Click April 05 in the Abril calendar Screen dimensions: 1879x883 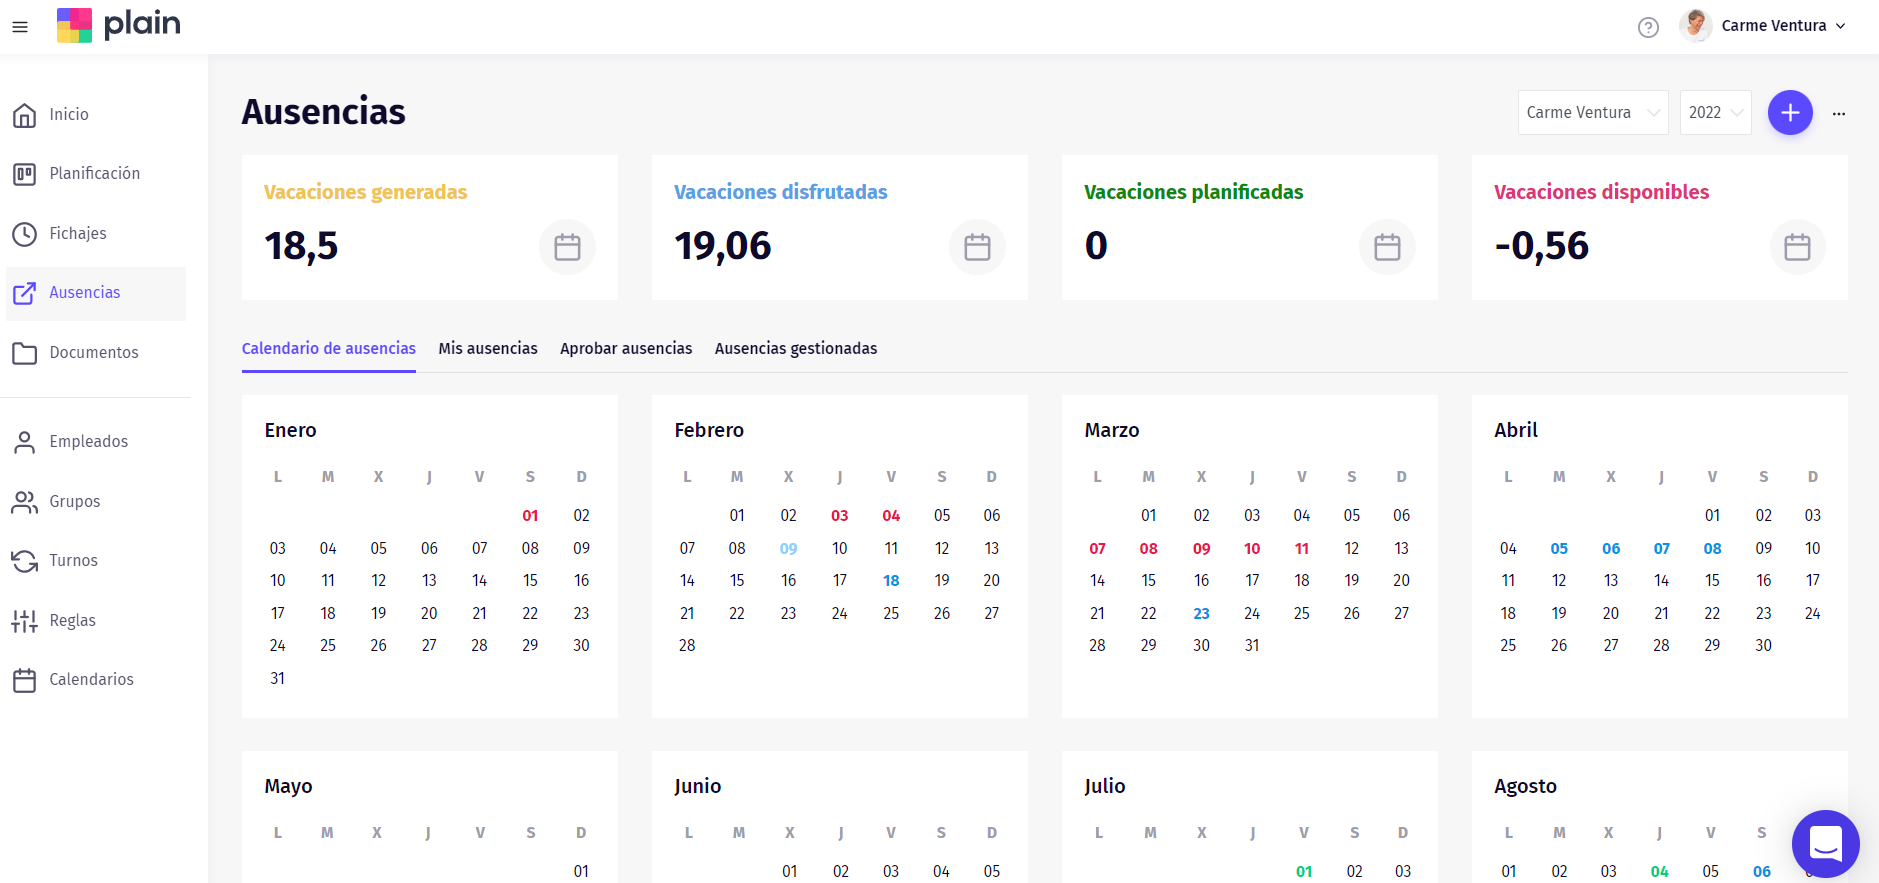click(1559, 549)
